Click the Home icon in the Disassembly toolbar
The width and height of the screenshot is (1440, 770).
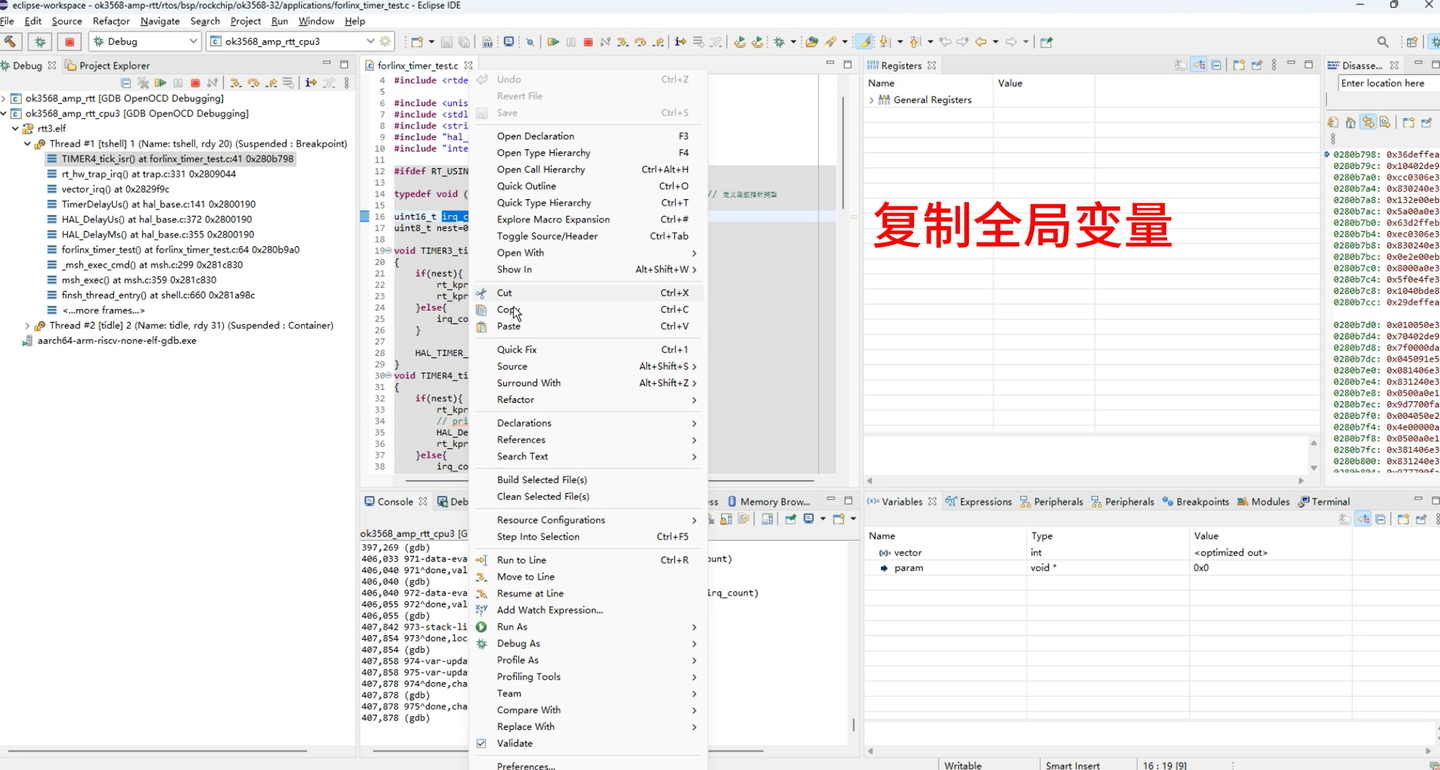pyautogui.click(x=1350, y=123)
